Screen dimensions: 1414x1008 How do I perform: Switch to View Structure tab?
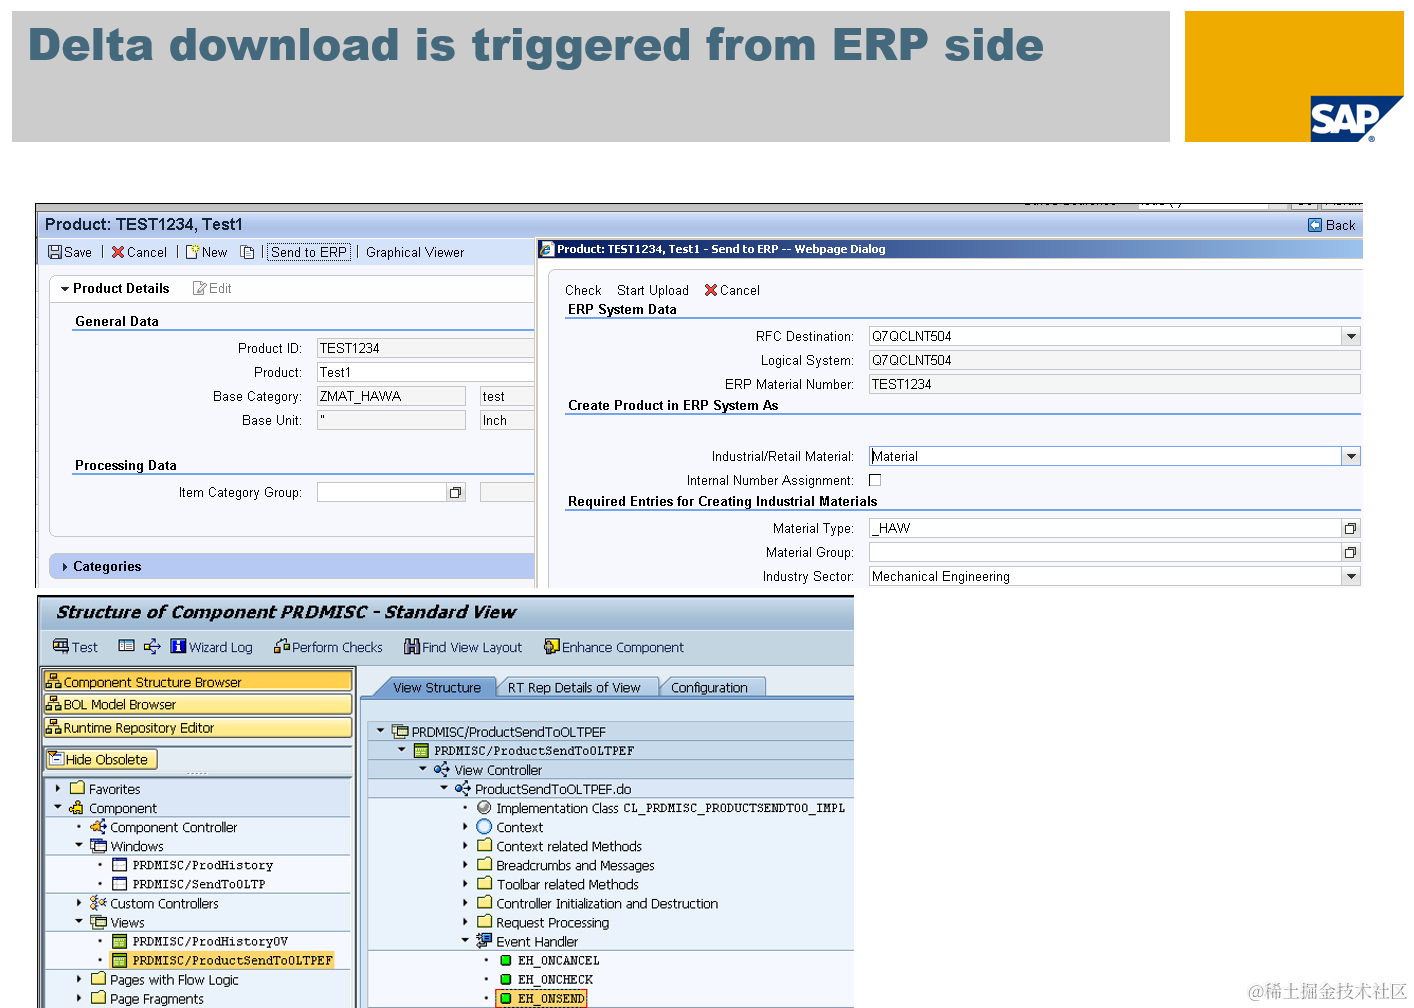click(x=436, y=687)
